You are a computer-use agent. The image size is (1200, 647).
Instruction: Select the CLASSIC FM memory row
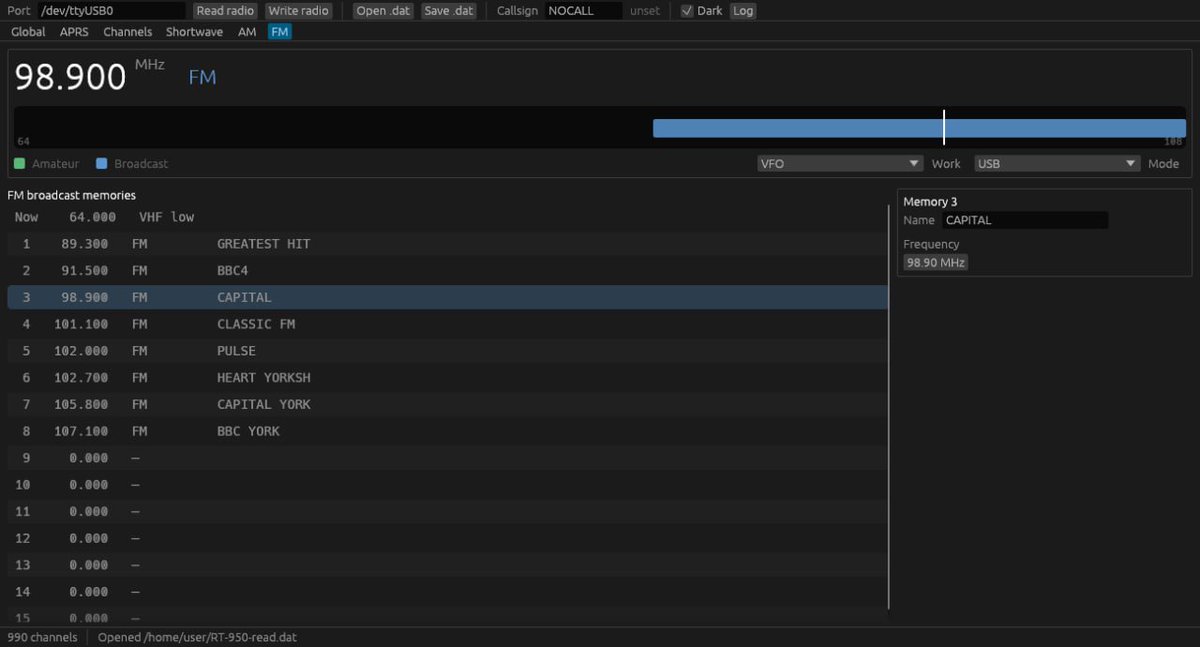point(447,324)
